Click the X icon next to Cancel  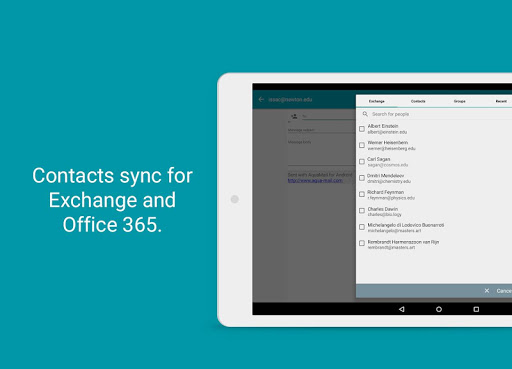pos(487,291)
